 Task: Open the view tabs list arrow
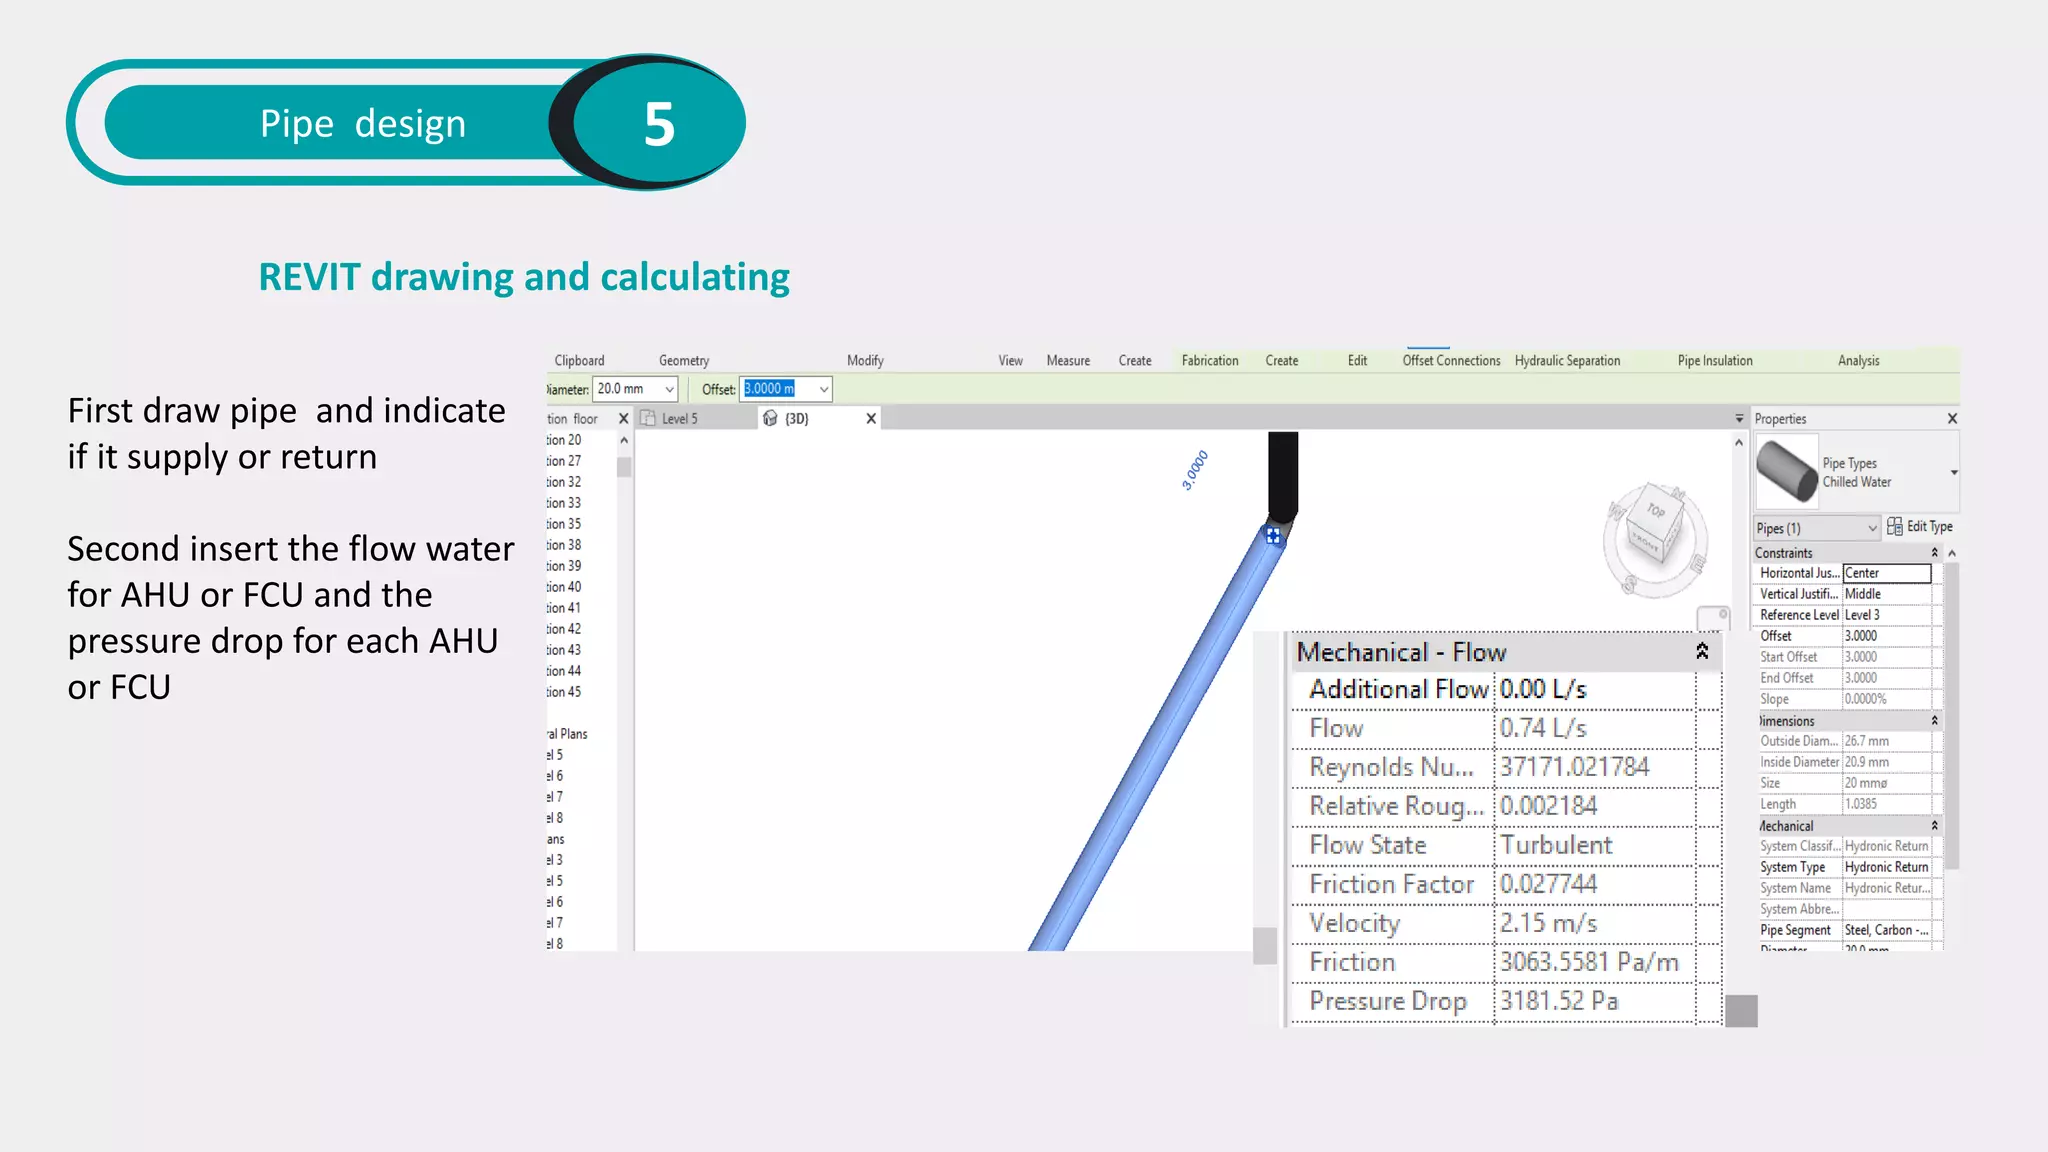point(1739,419)
